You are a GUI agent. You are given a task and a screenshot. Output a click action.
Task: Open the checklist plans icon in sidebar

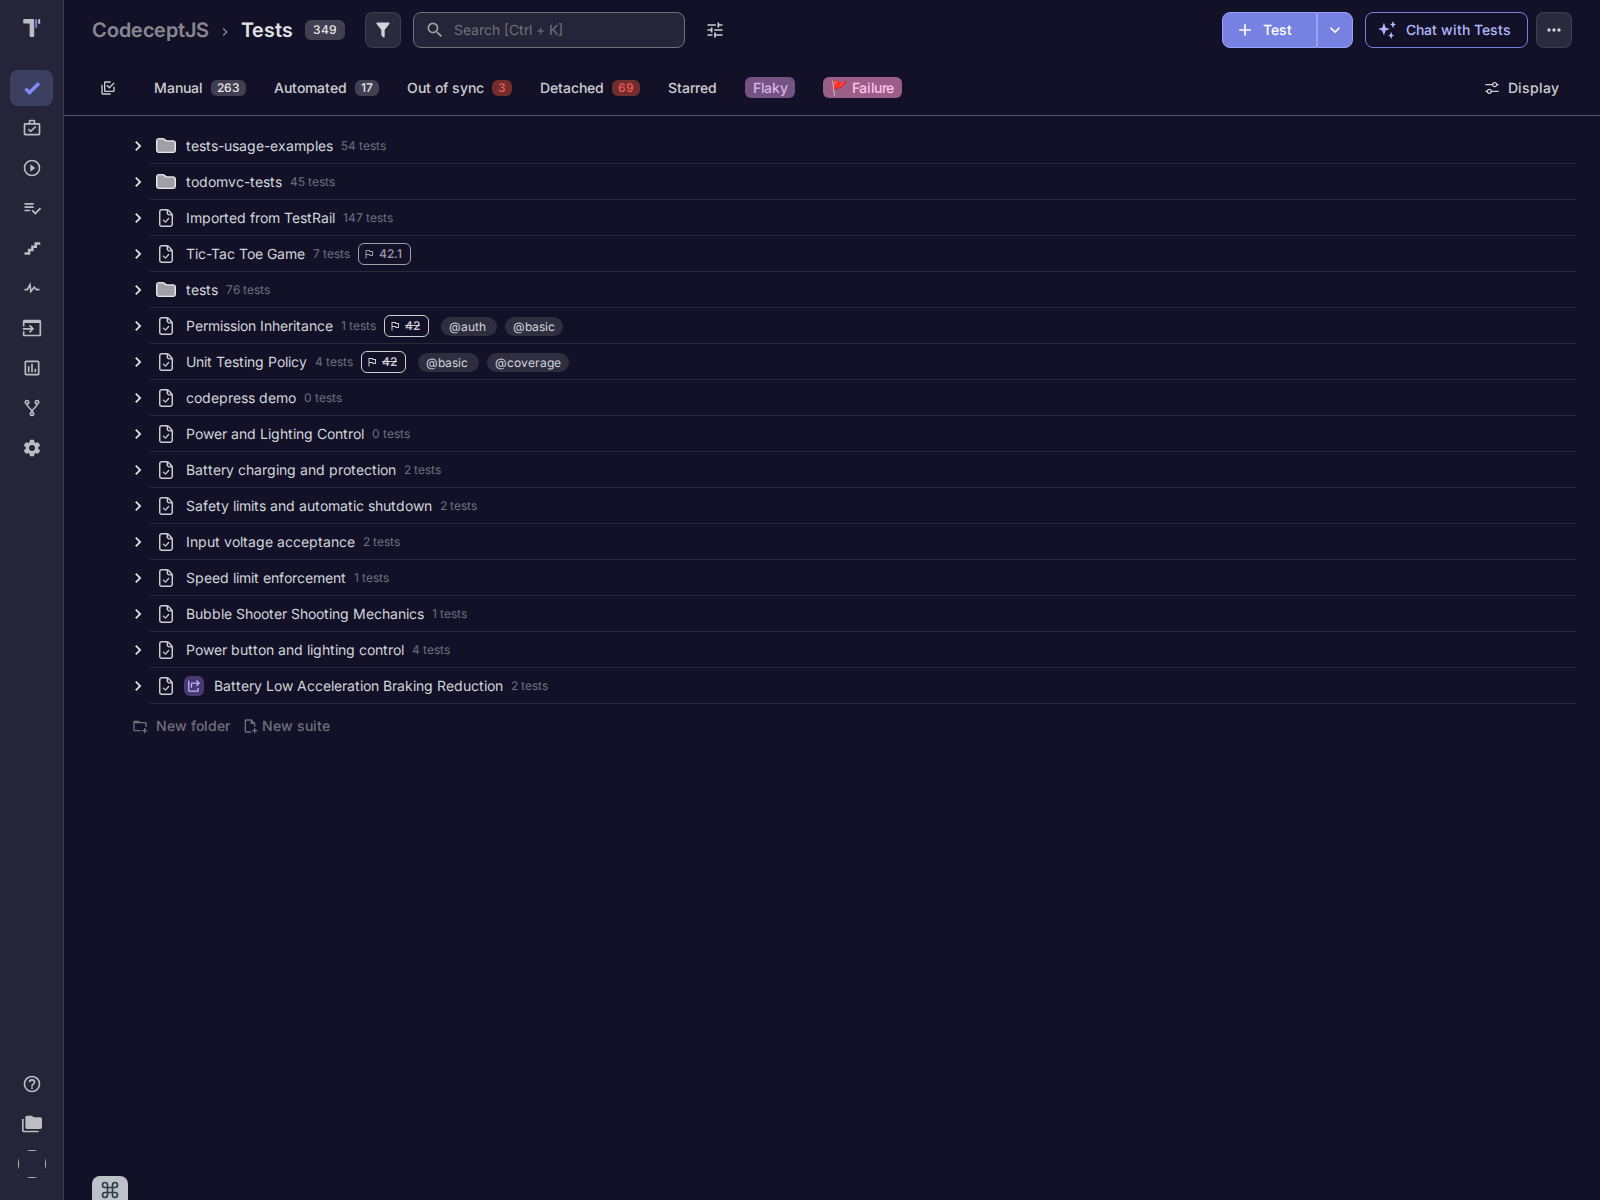(x=32, y=208)
